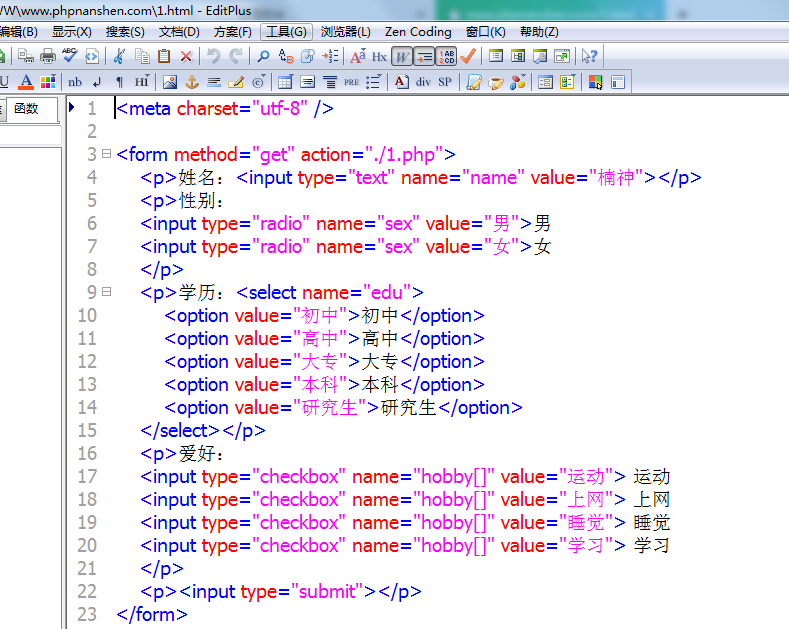Collapse the select block at line 9

[x=106, y=292]
